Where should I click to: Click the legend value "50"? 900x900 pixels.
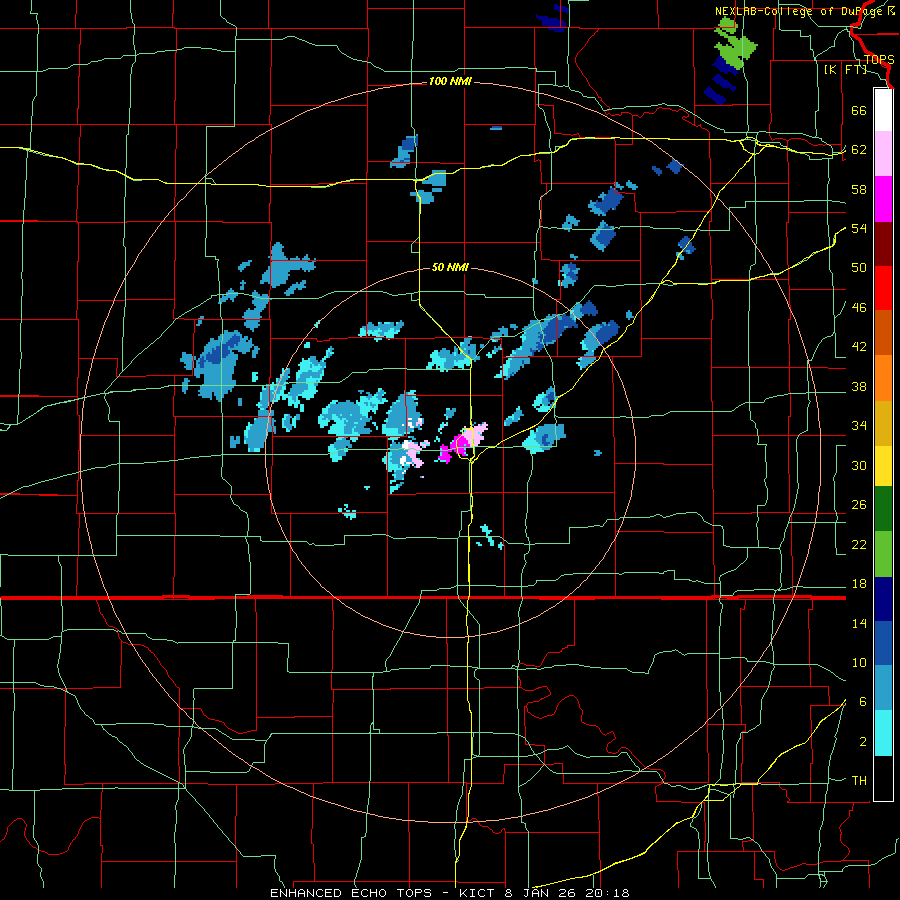tap(859, 268)
